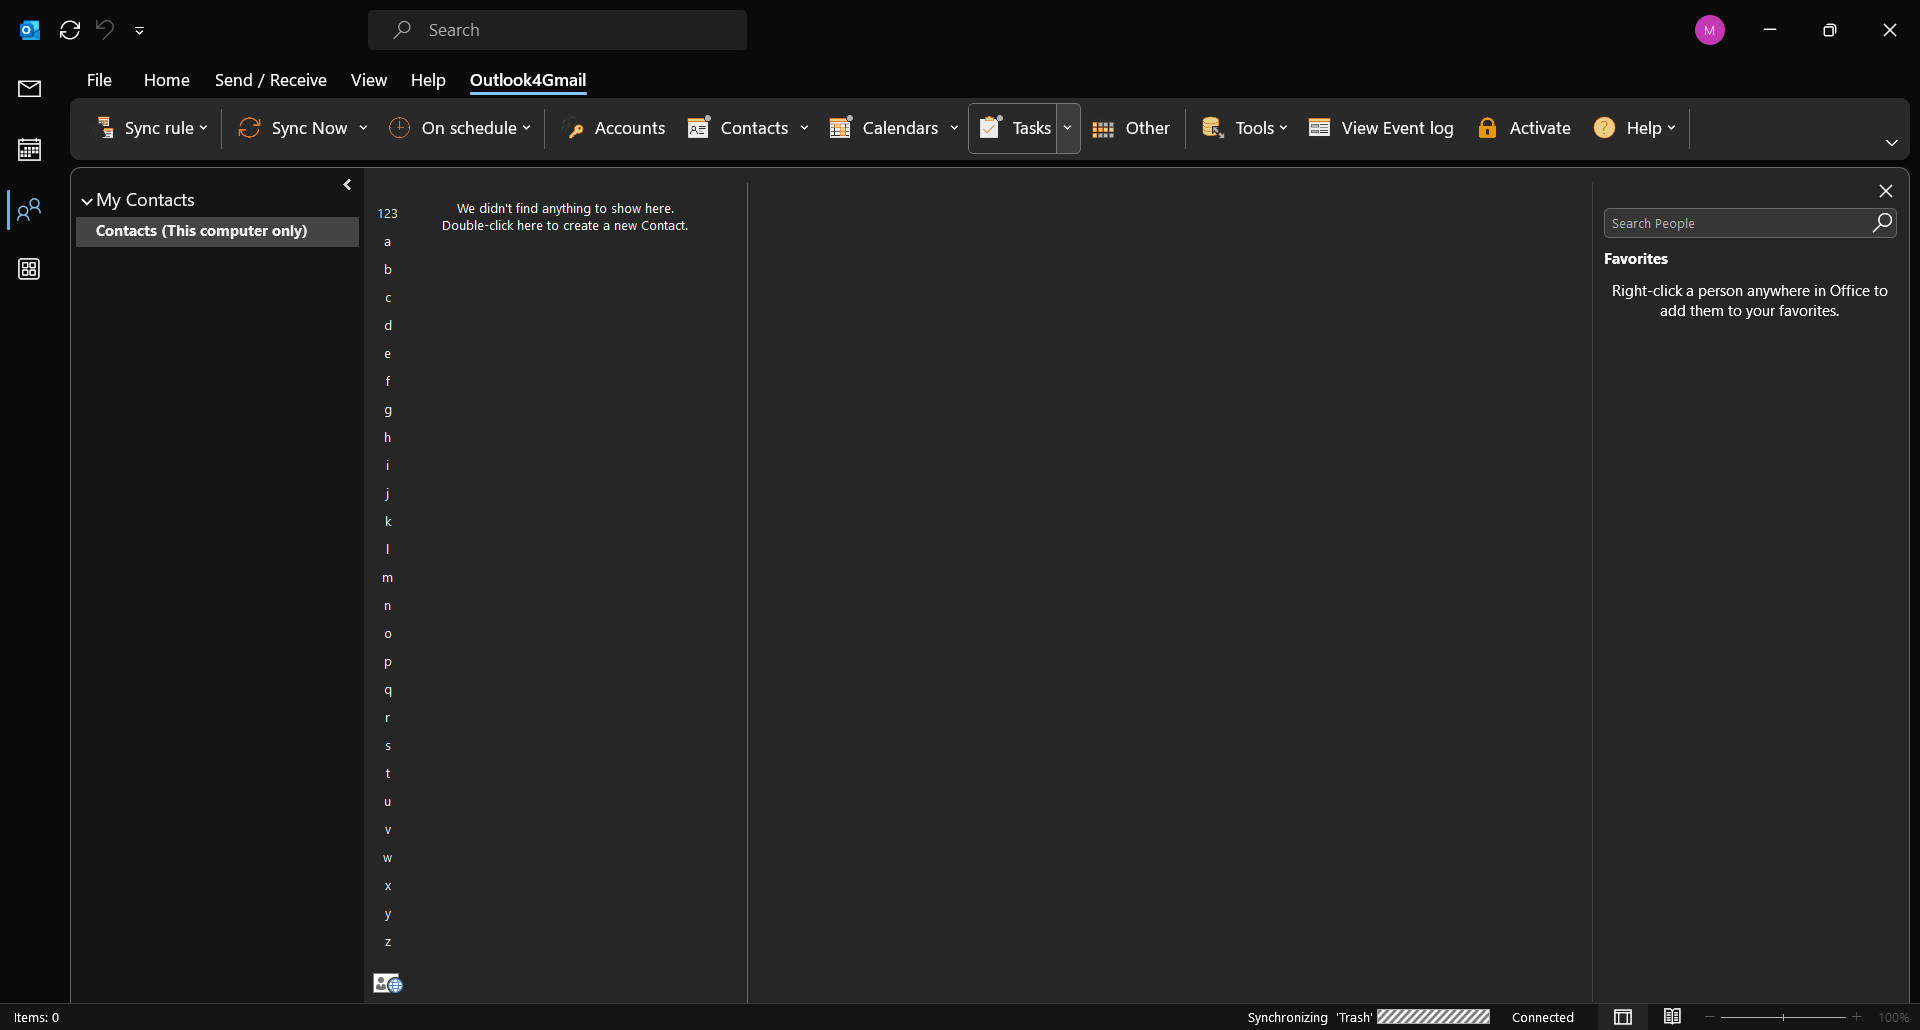Click the zoom out minus button
The width and height of the screenshot is (1920, 1030).
coord(1710,1017)
